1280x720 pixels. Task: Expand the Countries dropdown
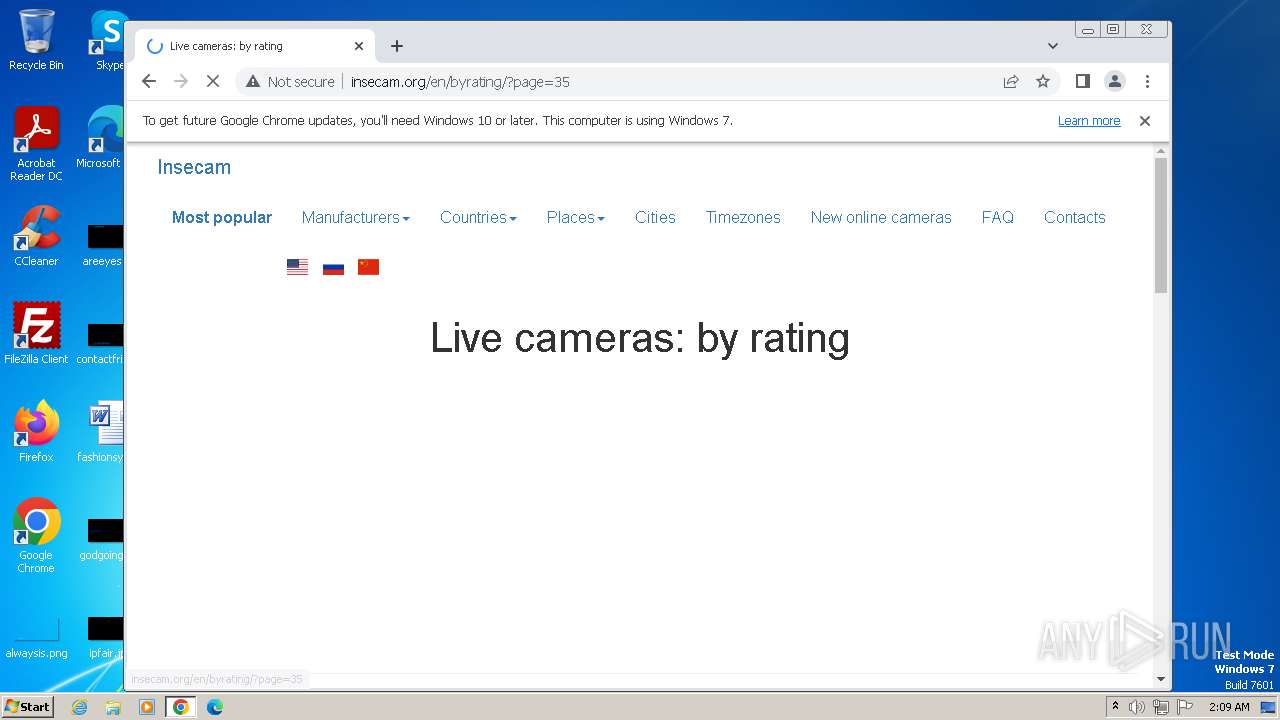point(478,217)
